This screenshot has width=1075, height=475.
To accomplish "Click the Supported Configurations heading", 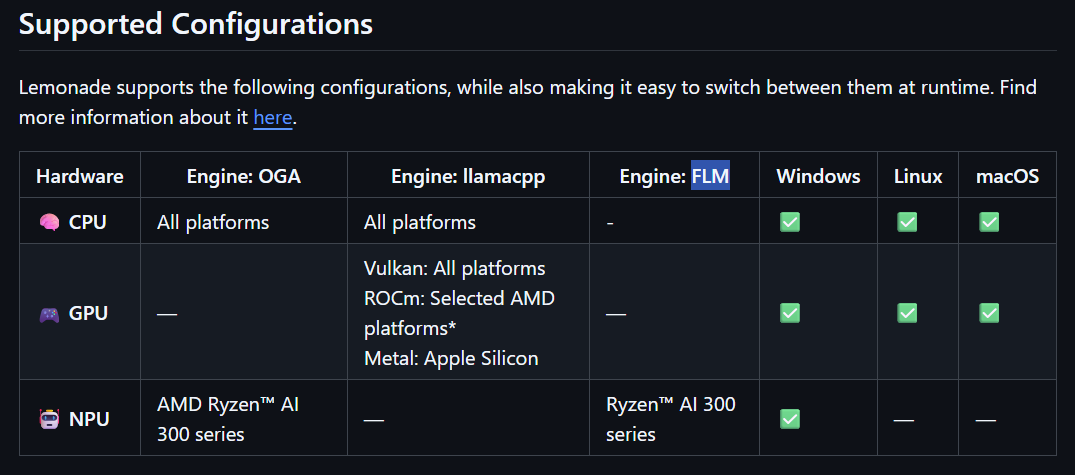I will 196,24.
